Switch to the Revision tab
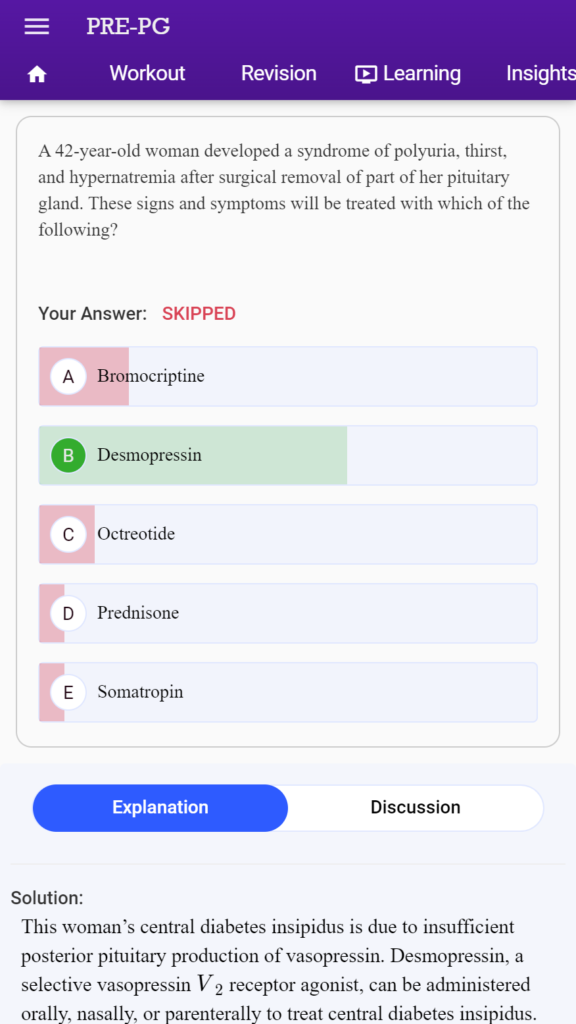The image size is (576, 1024). point(278,73)
